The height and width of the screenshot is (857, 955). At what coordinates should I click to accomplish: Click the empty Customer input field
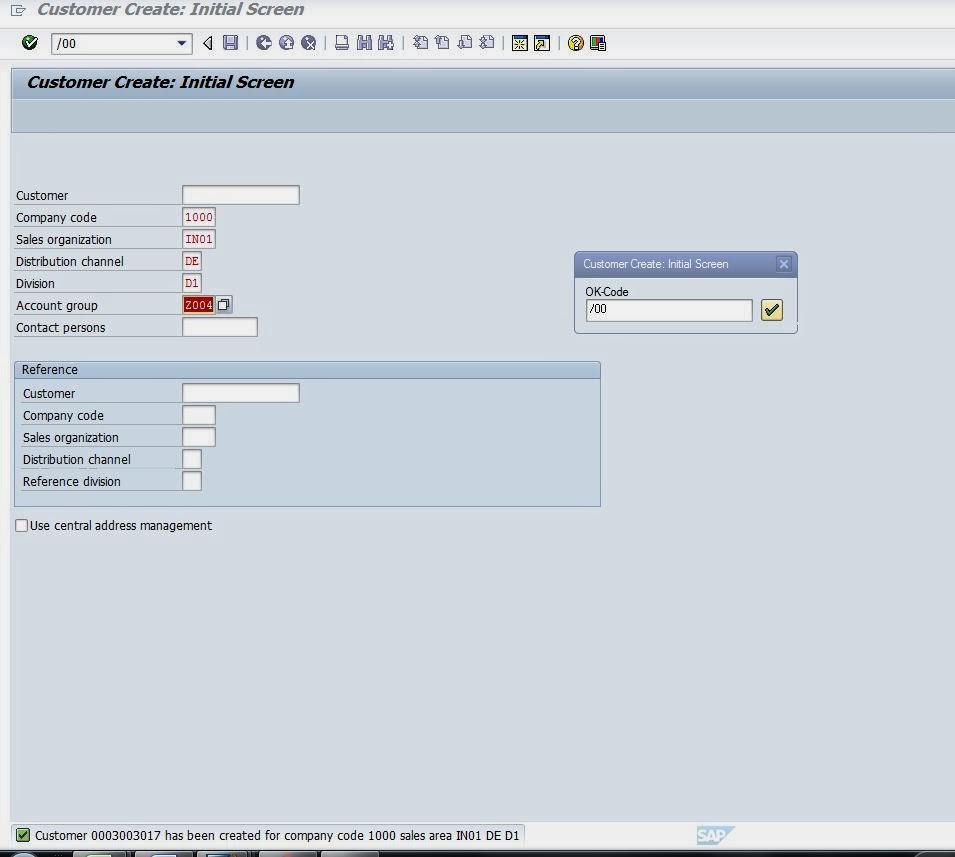coord(240,194)
